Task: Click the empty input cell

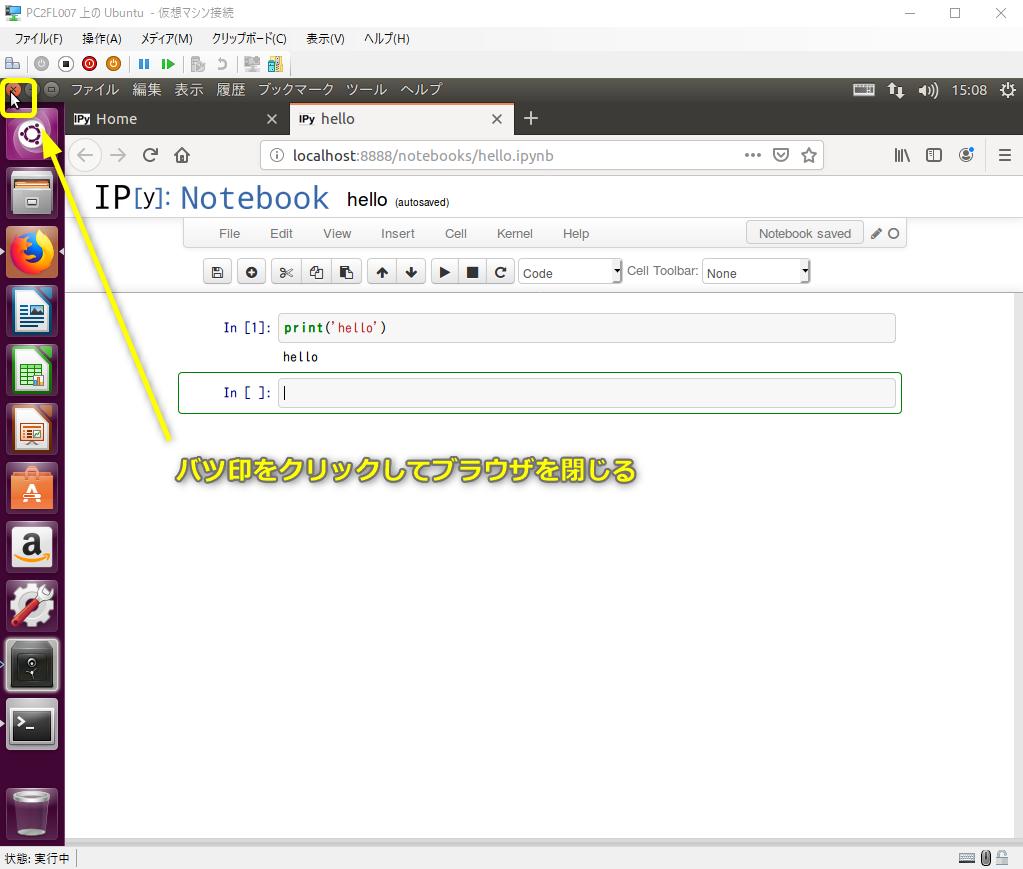Action: 586,393
